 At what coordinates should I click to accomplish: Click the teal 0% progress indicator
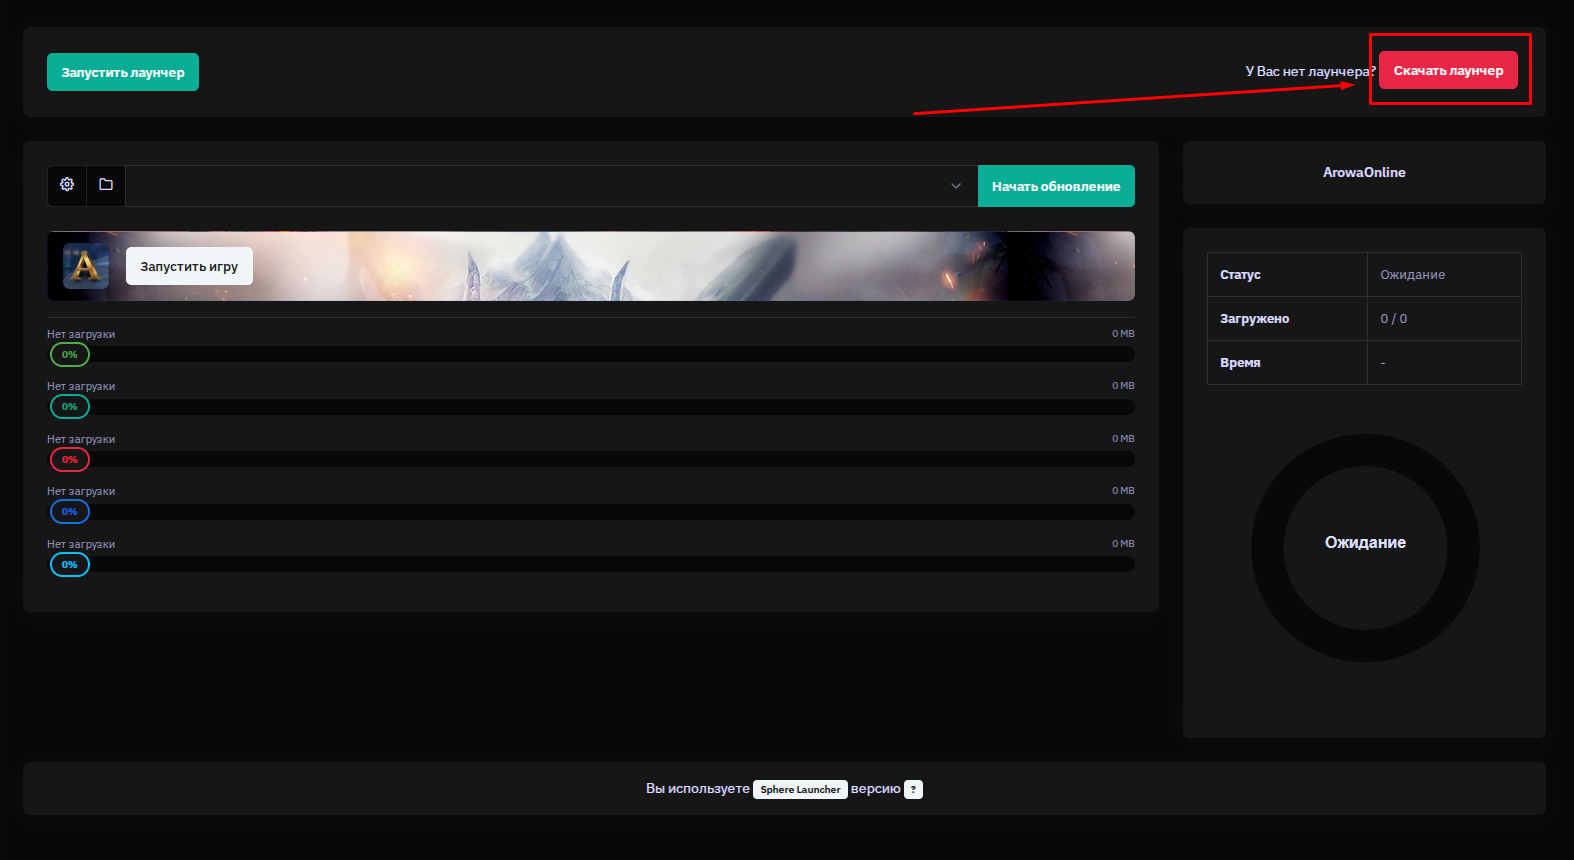click(70, 407)
